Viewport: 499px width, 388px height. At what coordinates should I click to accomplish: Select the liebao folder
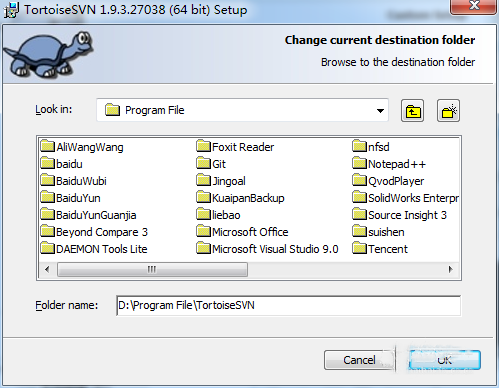tap(219, 215)
